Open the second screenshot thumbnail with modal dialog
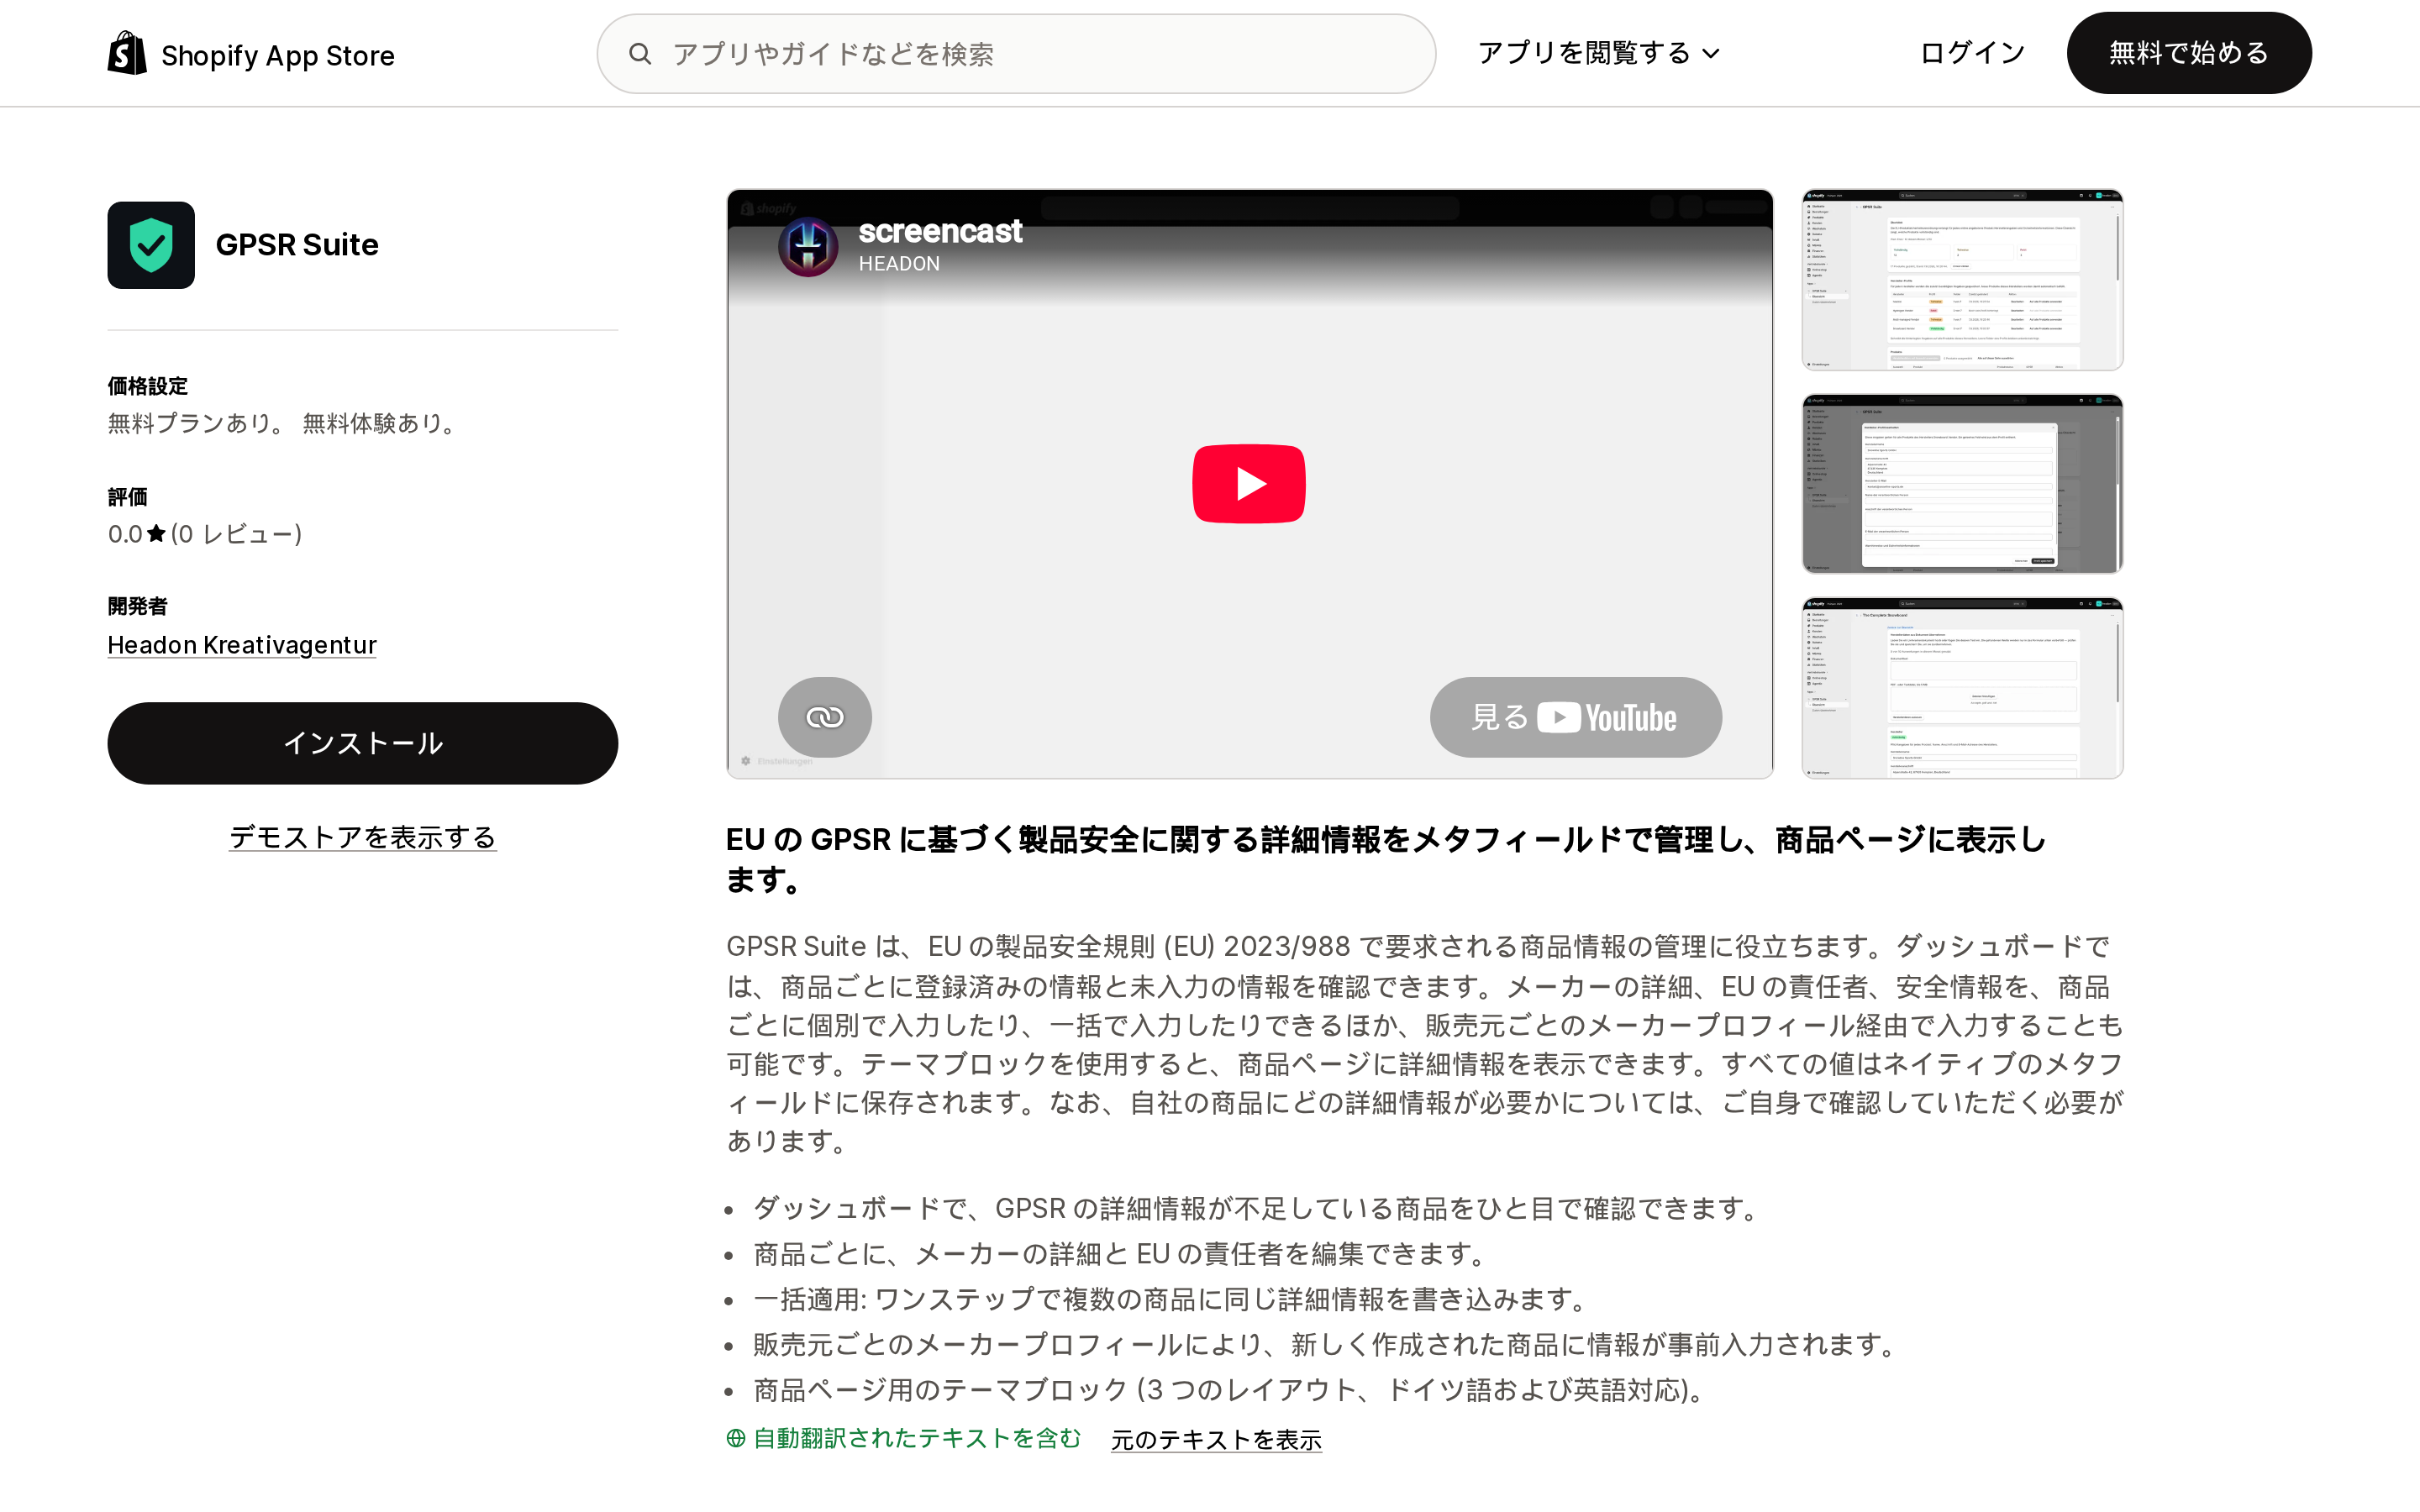 [1962, 484]
